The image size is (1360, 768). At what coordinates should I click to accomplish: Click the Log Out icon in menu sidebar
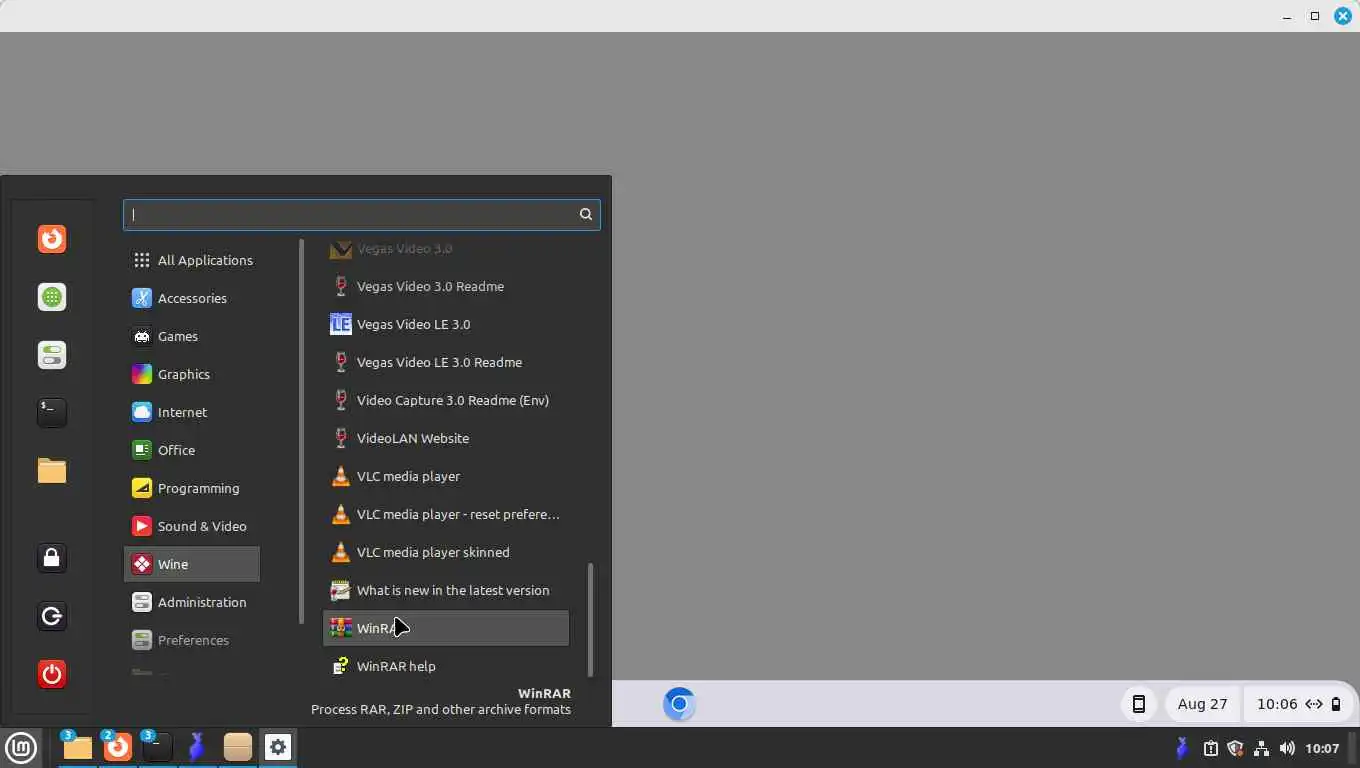52,616
